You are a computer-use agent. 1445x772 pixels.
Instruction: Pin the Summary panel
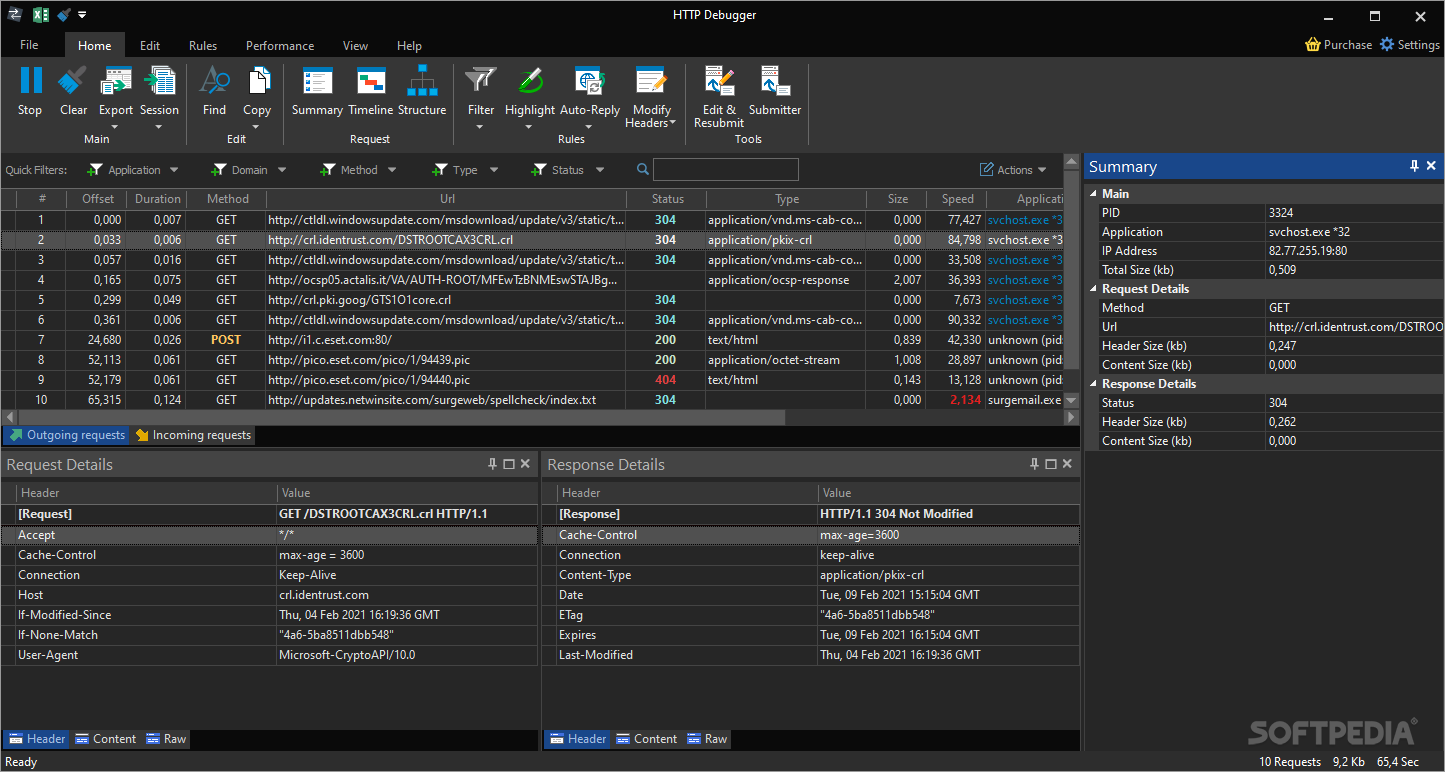[x=1415, y=166]
